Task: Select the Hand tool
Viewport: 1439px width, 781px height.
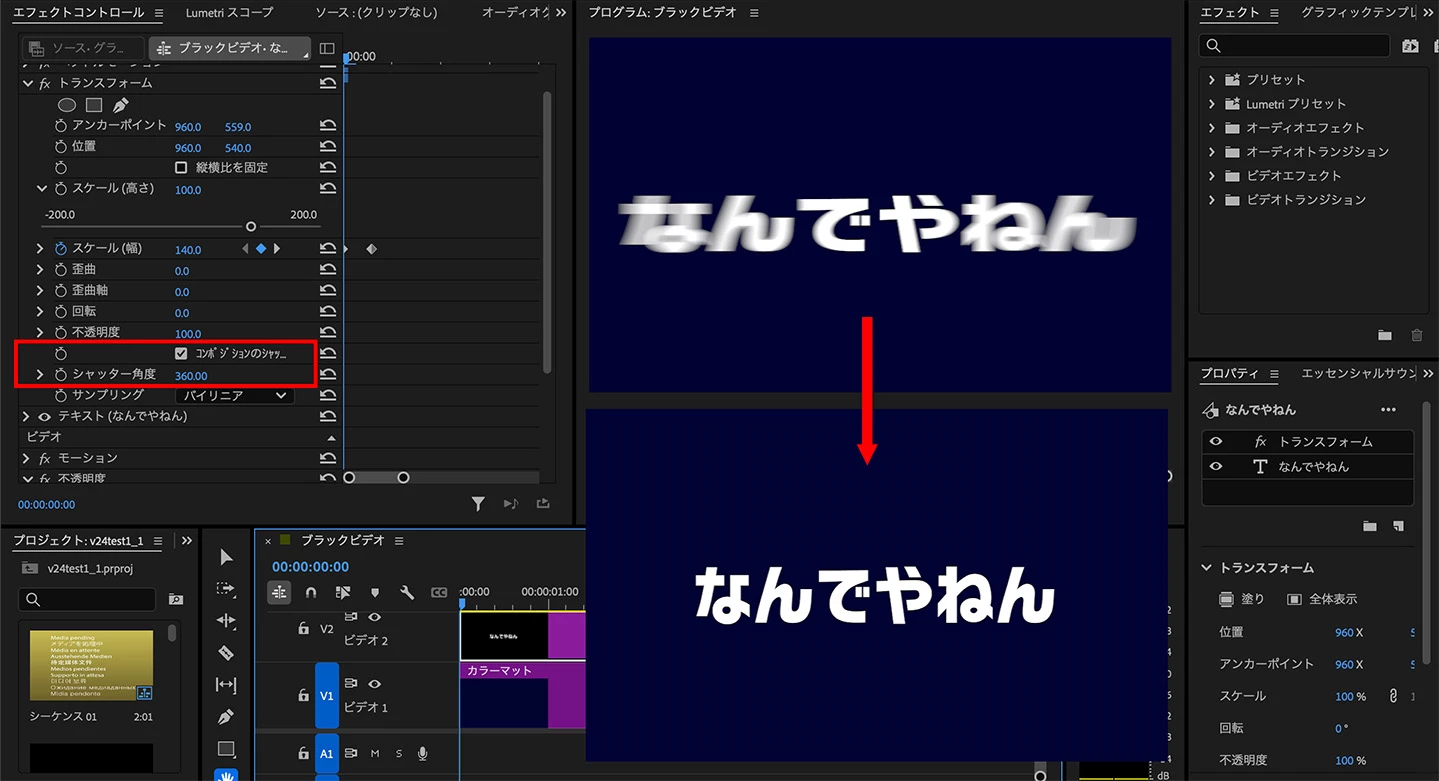Action: point(226,775)
